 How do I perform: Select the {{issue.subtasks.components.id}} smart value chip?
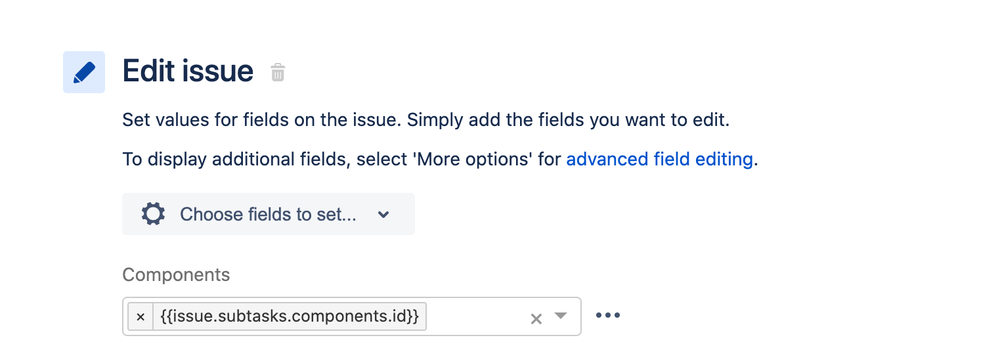[290, 316]
